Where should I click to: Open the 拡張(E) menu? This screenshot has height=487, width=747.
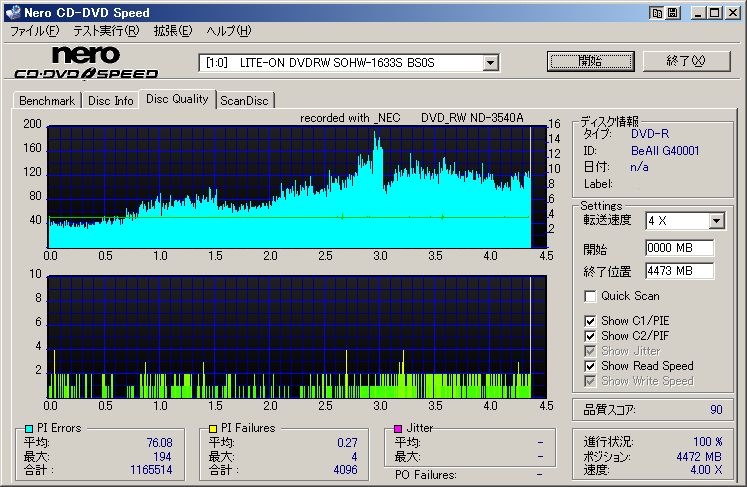click(172, 31)
